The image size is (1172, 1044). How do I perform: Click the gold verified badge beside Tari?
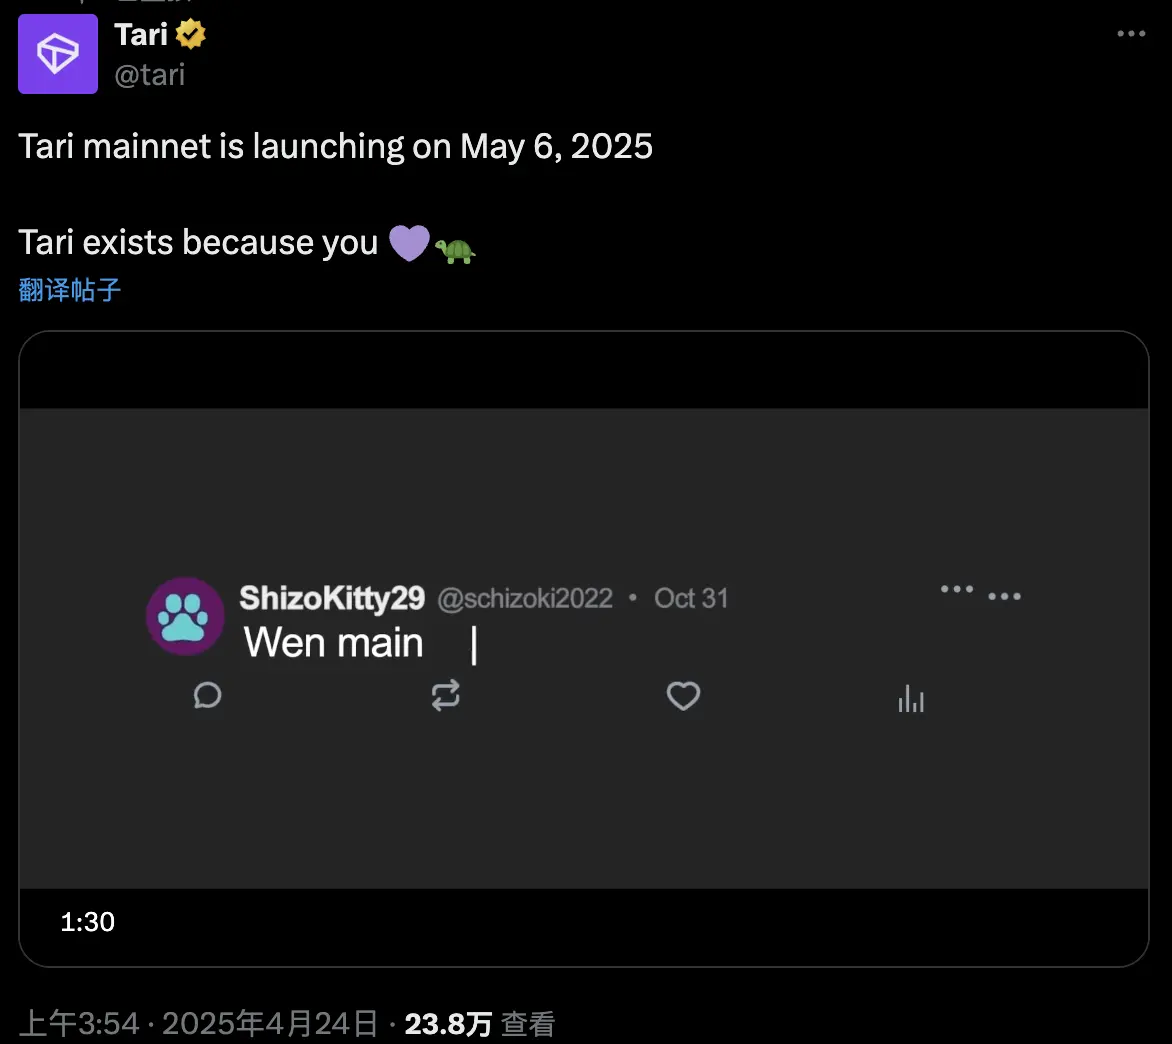pyautogui.click(x=191, y=35)
